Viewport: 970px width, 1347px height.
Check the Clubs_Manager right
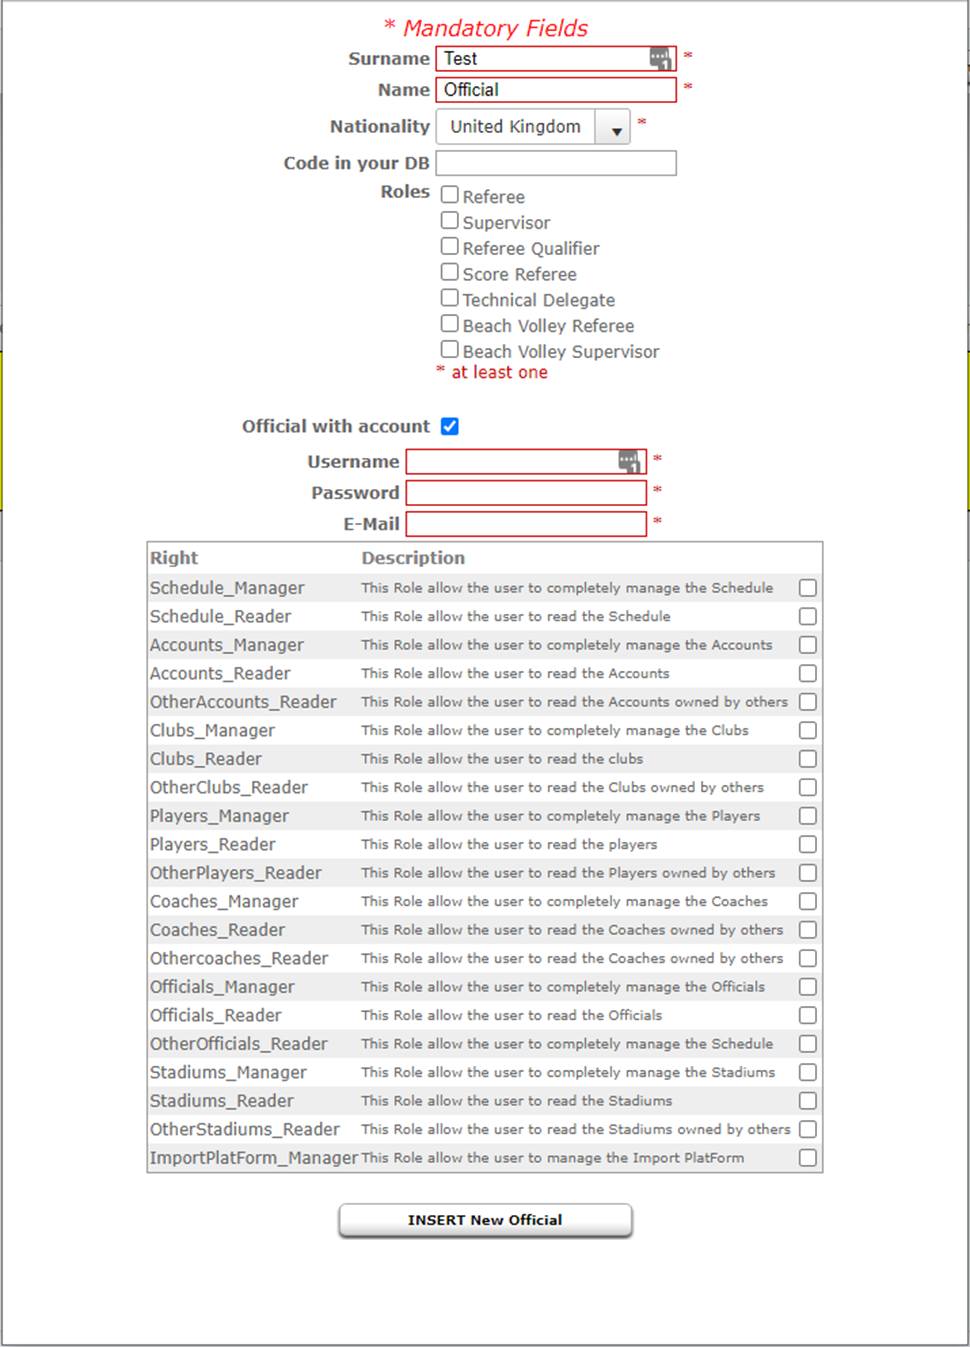808,730
